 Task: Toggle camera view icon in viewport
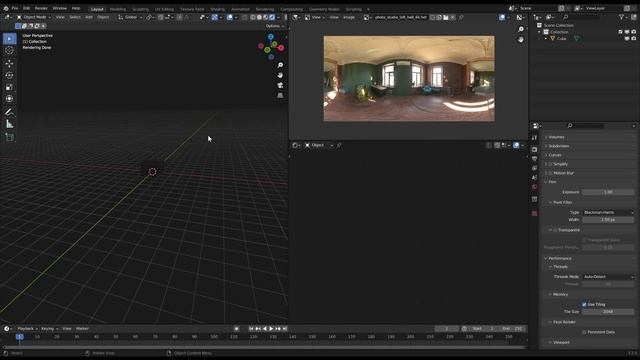point(280,85)
